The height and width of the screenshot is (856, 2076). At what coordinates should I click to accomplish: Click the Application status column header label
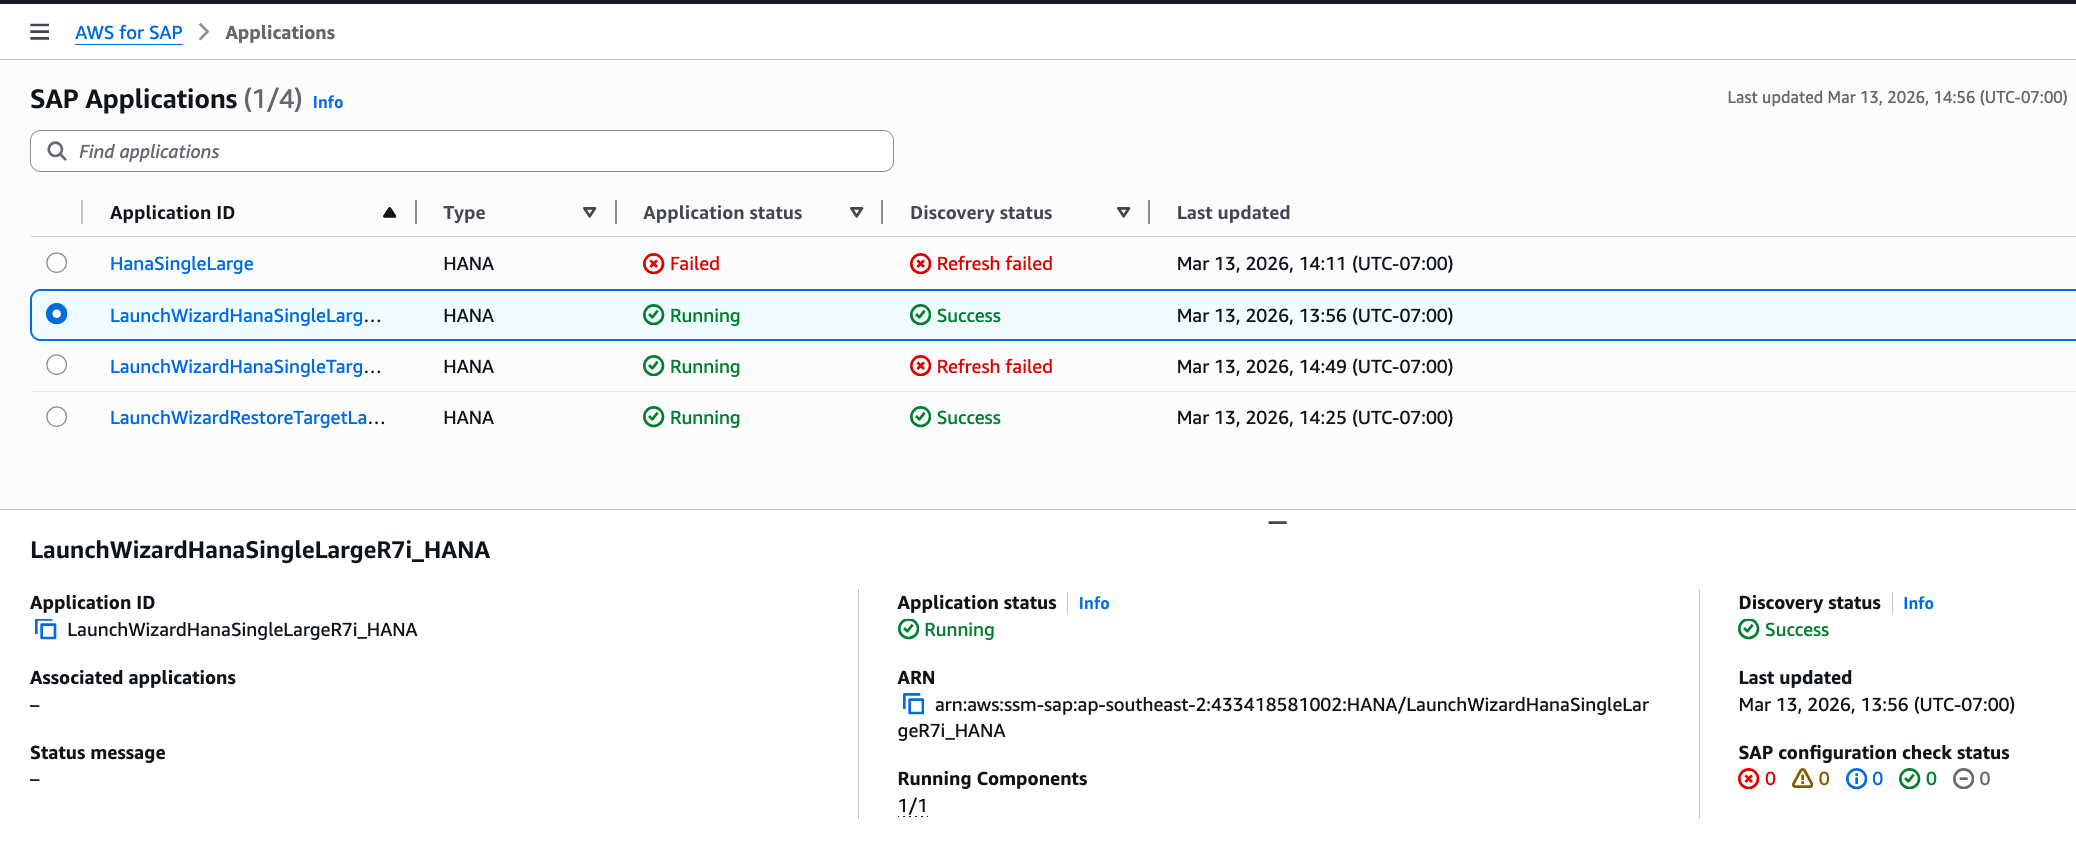click(x=722, y=212)
